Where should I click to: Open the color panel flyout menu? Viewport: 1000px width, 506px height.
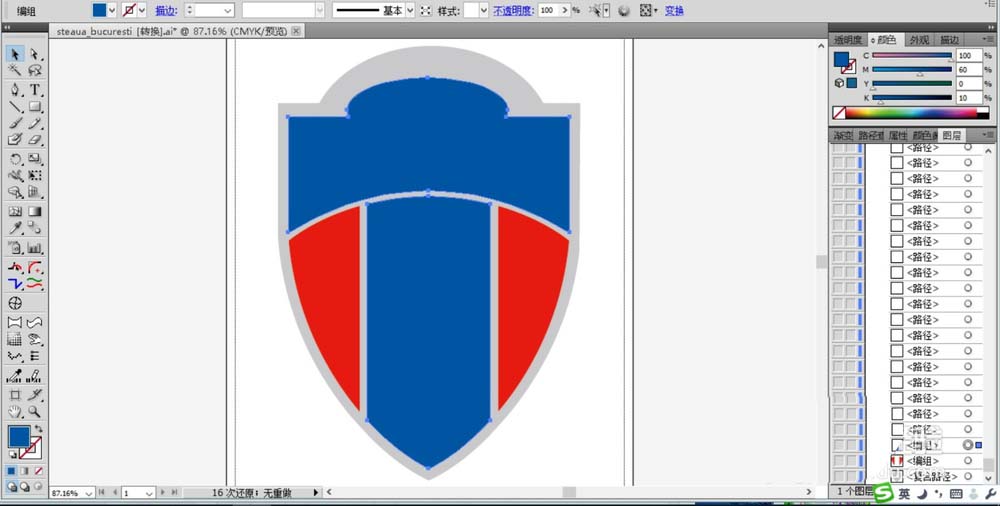[x=988, y=40]
